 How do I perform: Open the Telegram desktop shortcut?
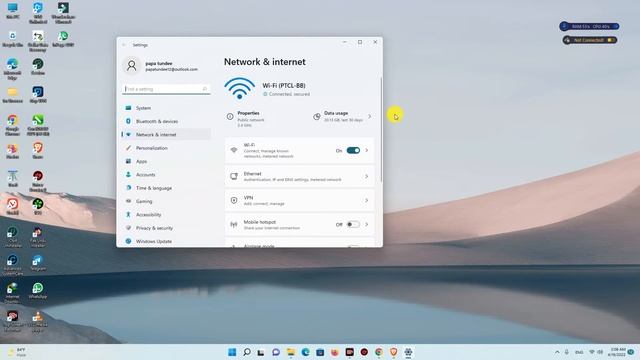(x=38, y=262)
